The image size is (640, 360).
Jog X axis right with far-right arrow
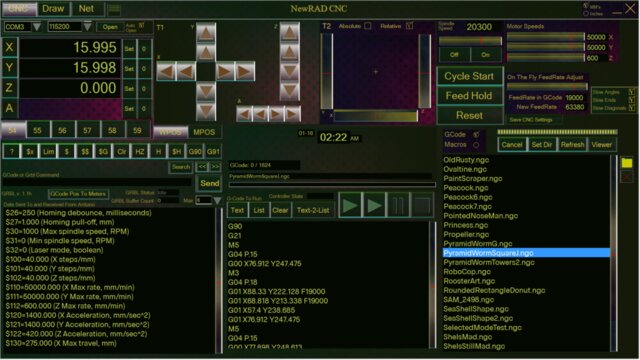(x=244, y=72)
